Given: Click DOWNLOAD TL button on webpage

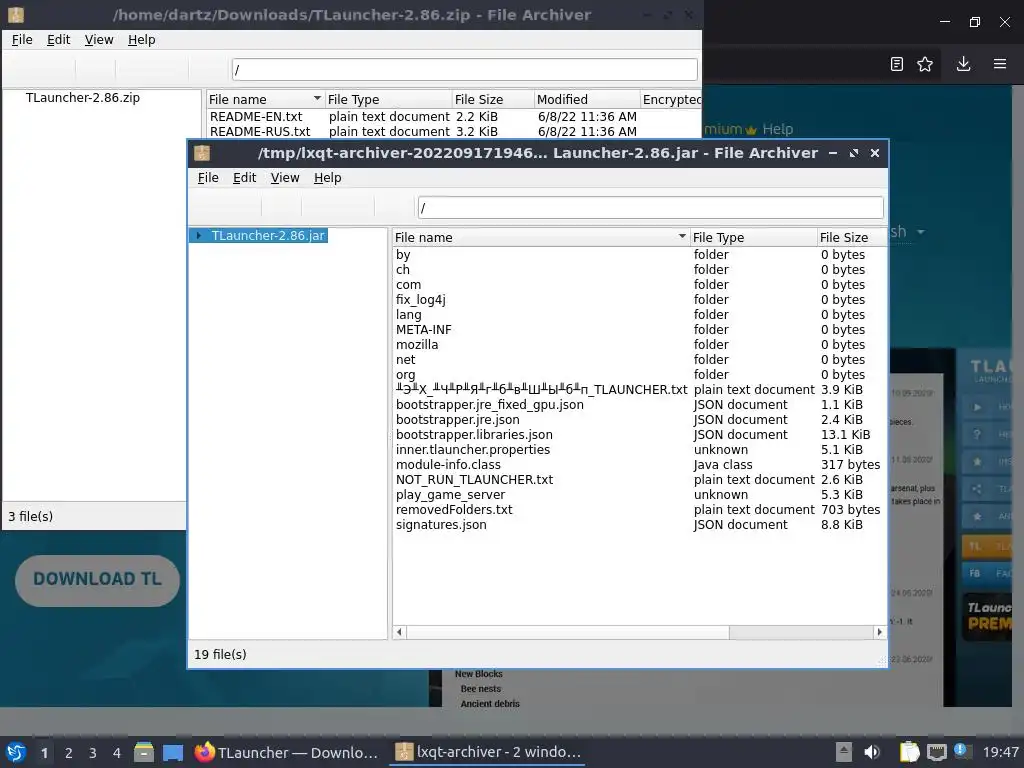Looking at the screenshot, I should [97, 580].
